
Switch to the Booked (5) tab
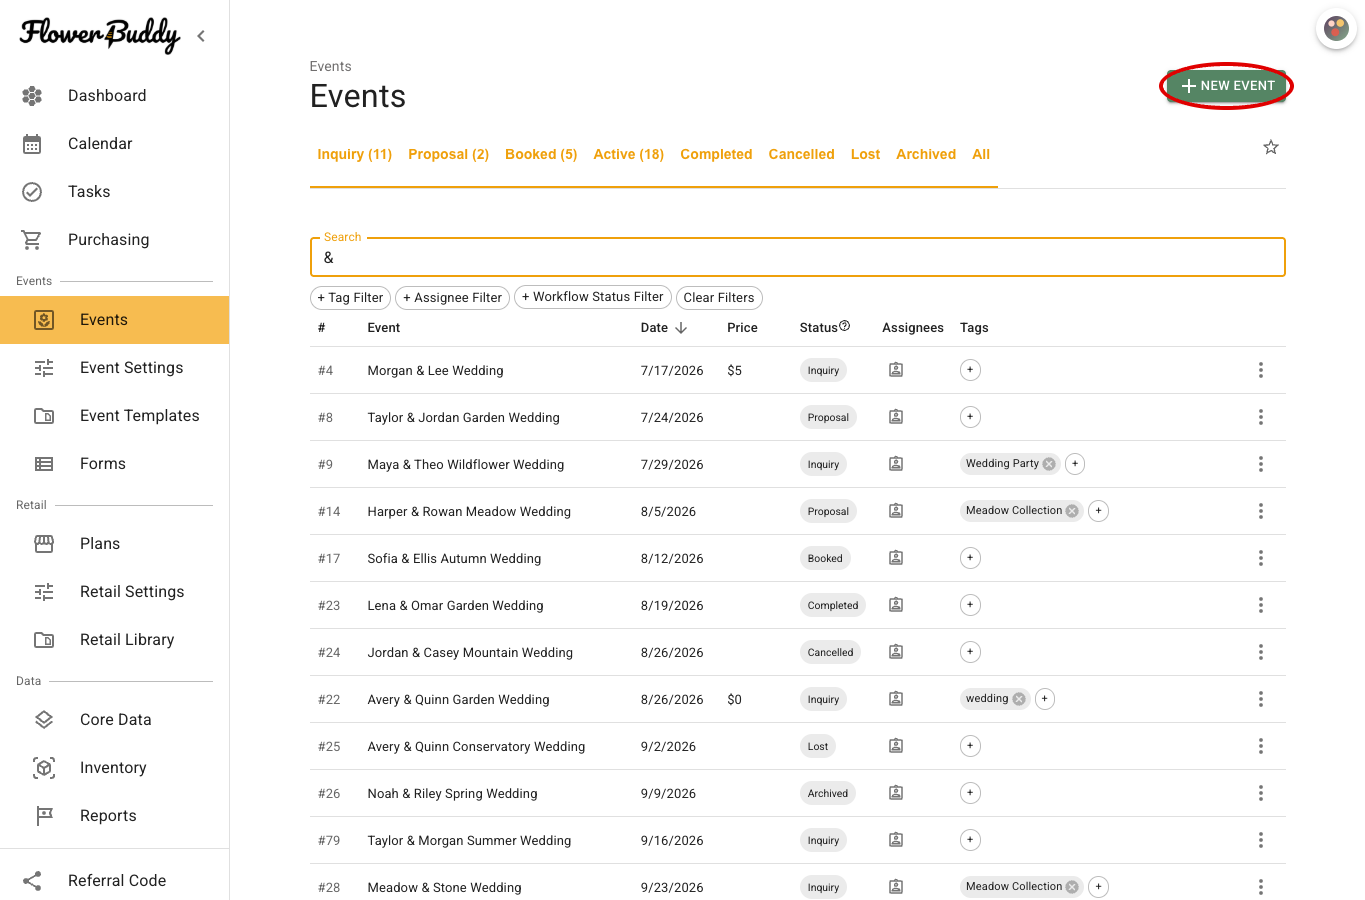coord(541,154)
